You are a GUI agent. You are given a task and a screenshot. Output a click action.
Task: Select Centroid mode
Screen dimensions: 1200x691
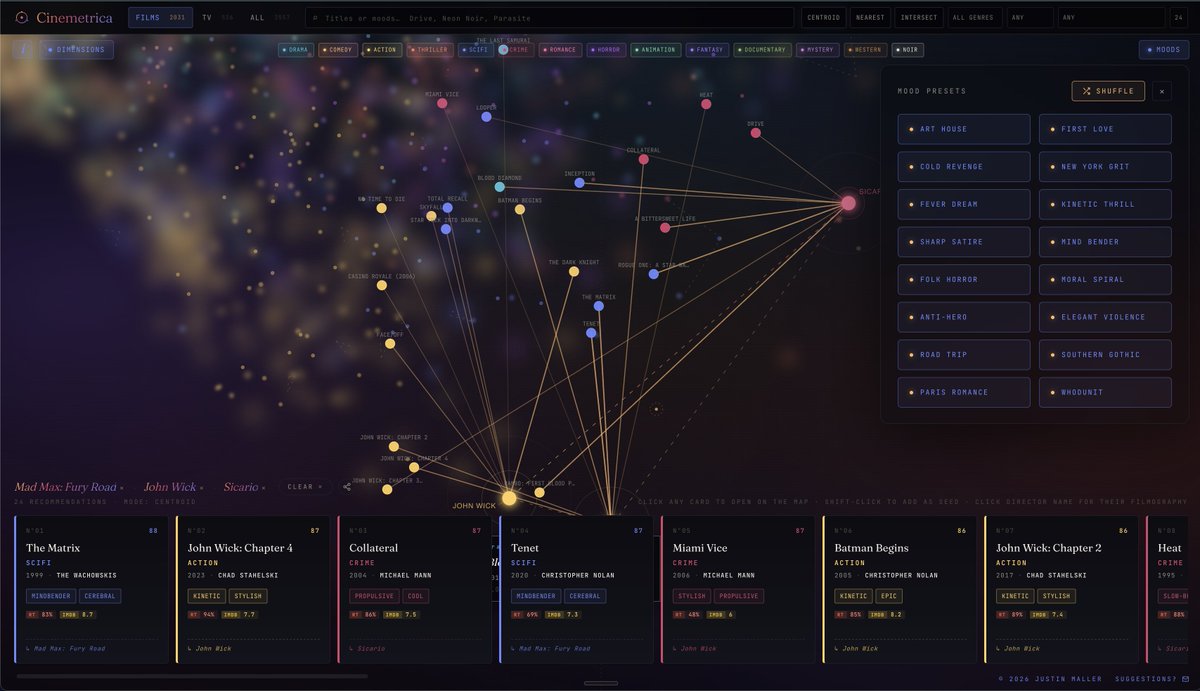[825, 17]
